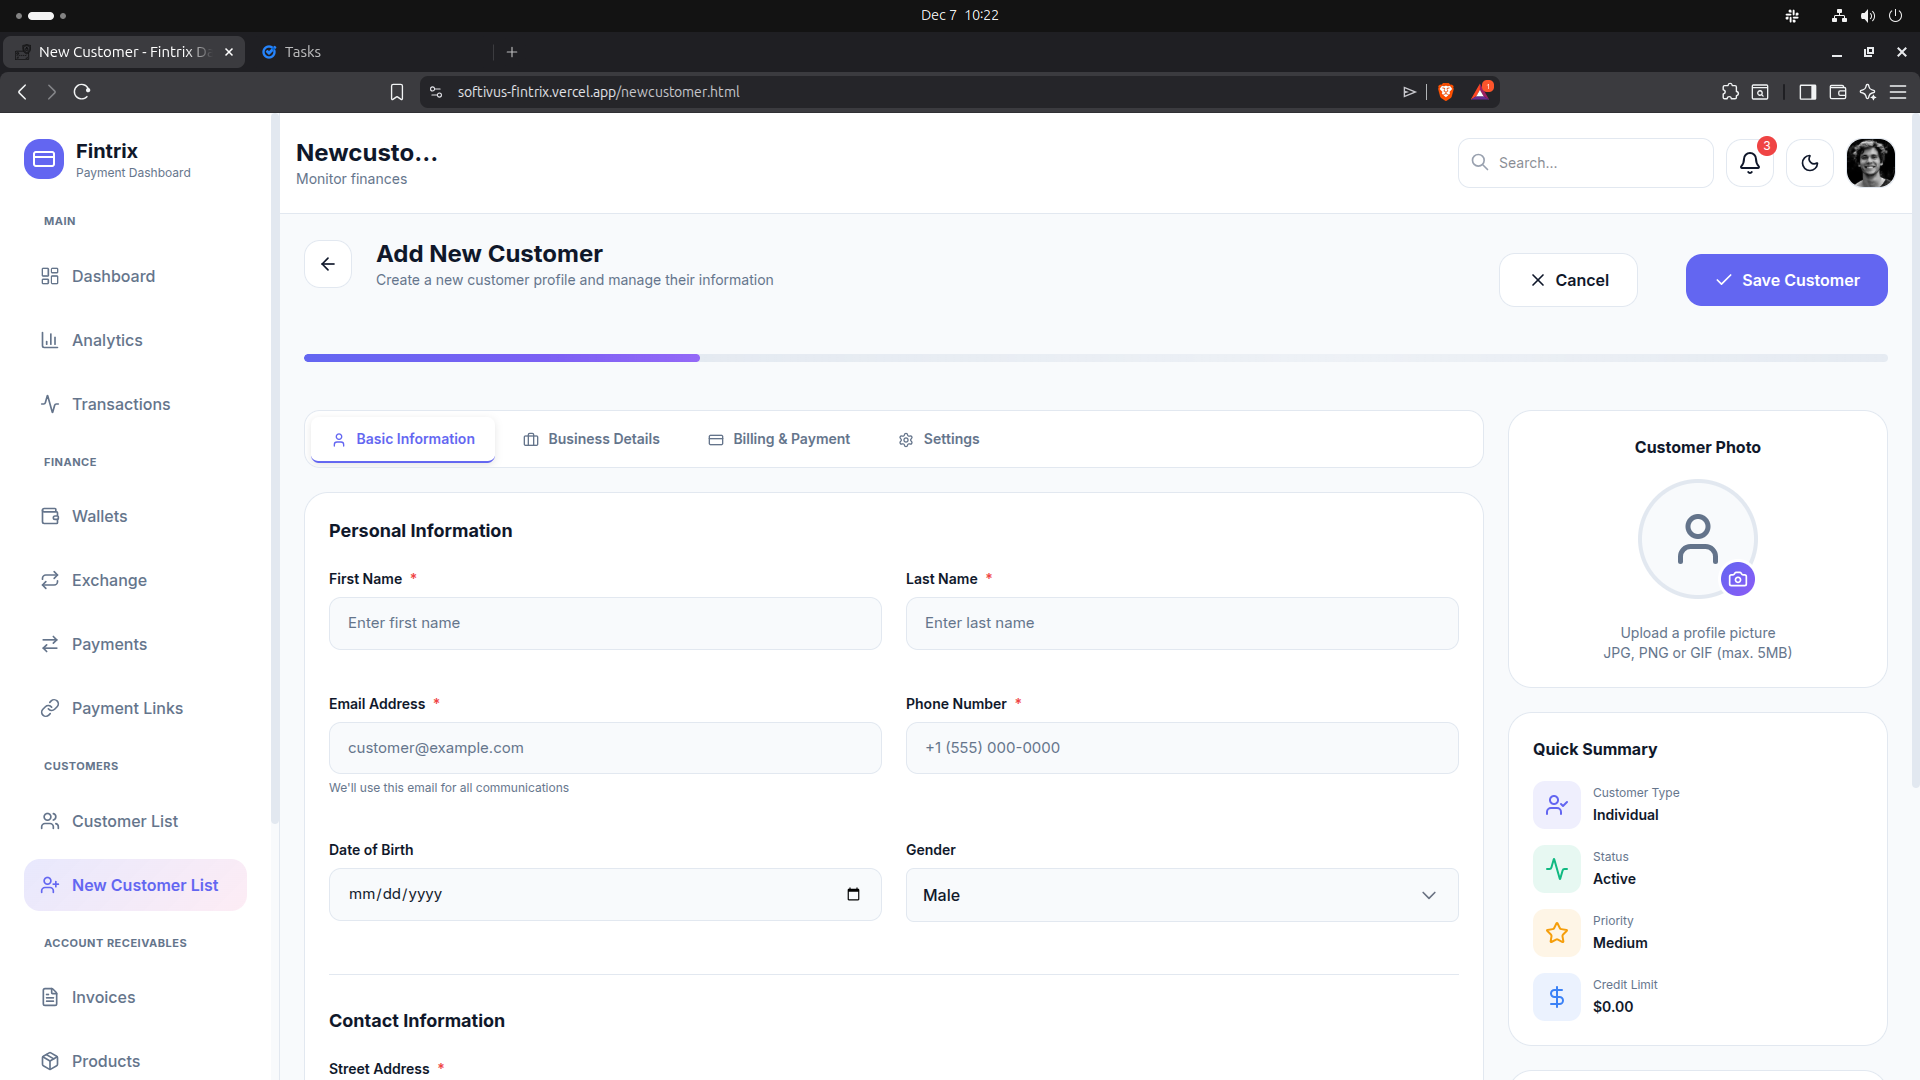This screenshot has height=1080, width=1920.
Task: Click the back arrow beside Add New Customer
Action: click(328, 264)
